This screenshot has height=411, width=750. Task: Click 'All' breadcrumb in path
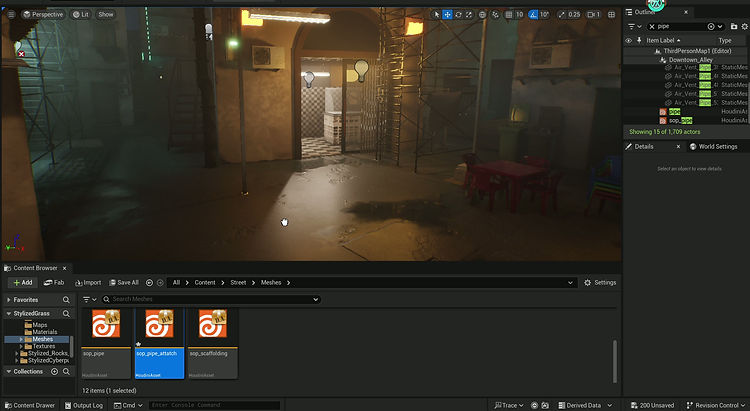[176, 283]
